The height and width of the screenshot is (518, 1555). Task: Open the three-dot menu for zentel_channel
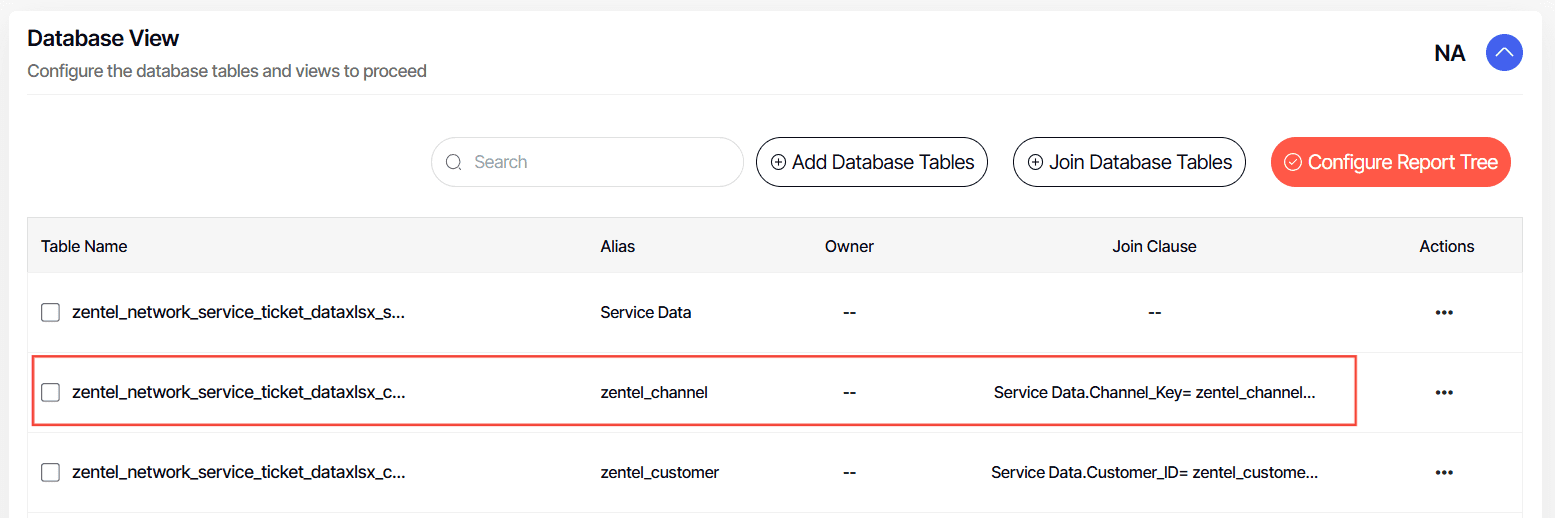pos(1444,393)
